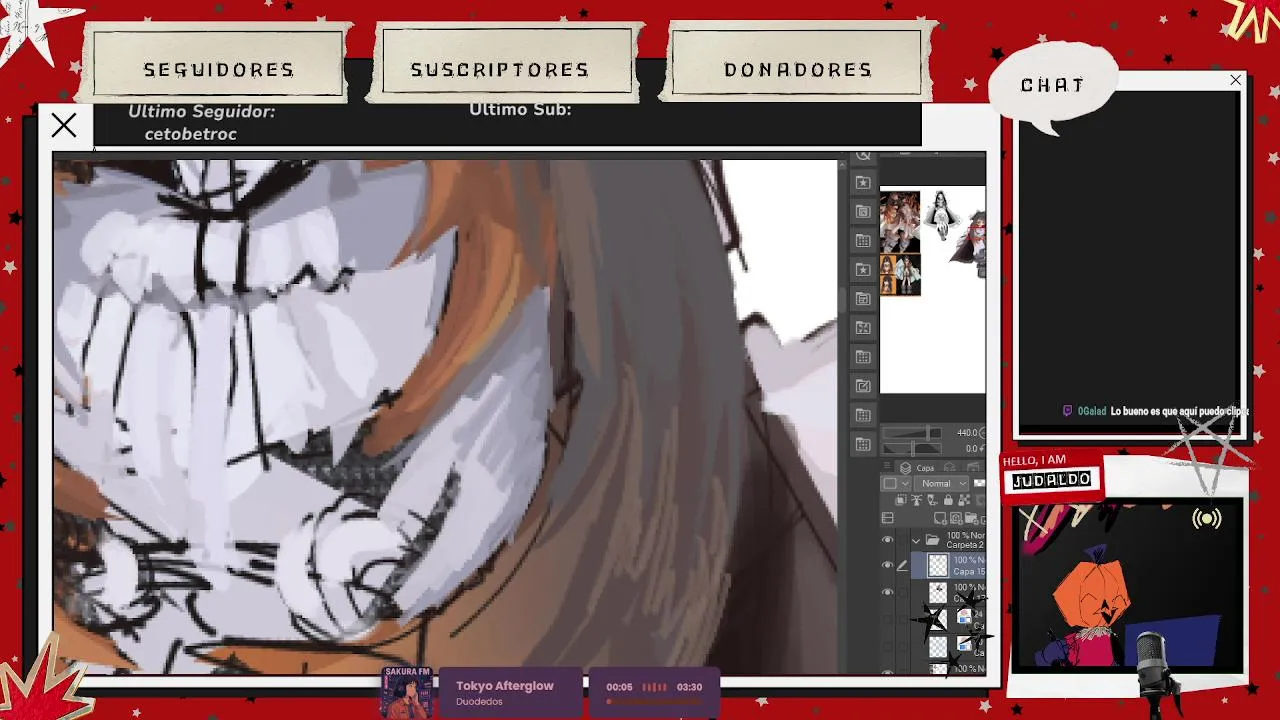Image resolution: width=1280 pixels, height=720 pixels.
Task: Click the CHAT speech bubble
Action: tap(1052, 86)
